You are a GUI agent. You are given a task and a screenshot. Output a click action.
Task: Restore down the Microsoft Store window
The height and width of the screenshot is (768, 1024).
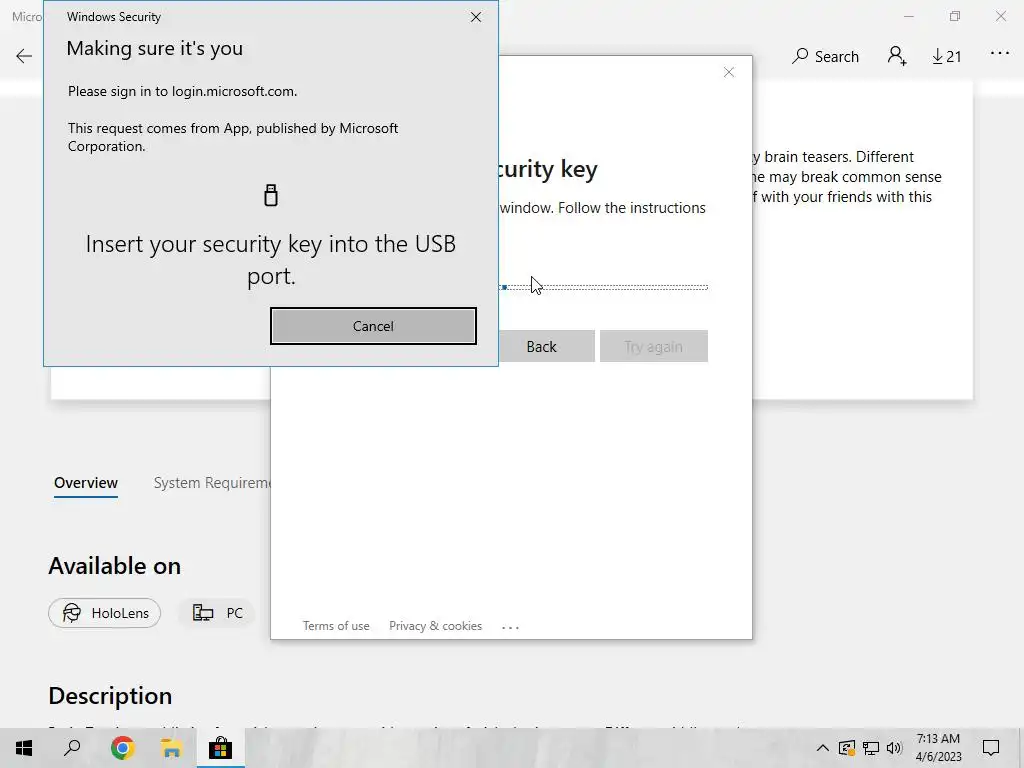click(955, 16)
